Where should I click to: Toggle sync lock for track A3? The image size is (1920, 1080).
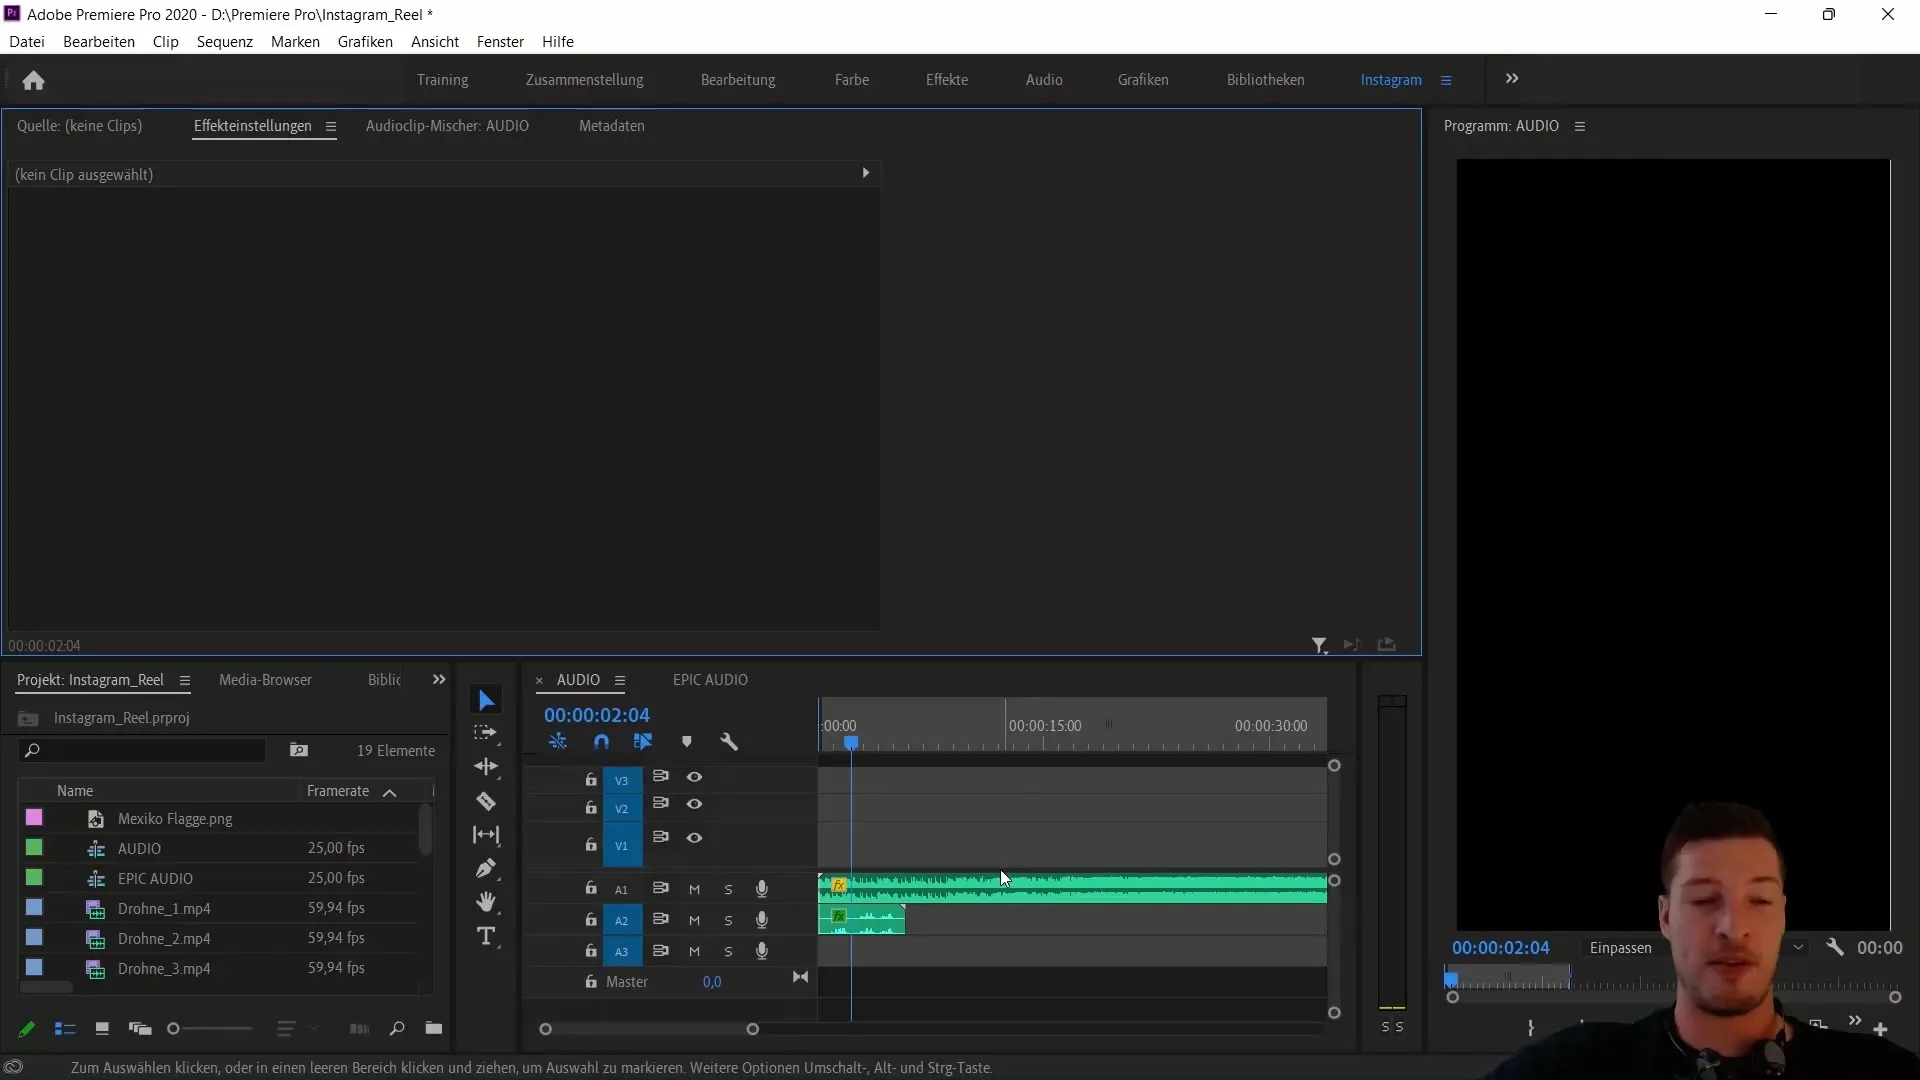(x=660, y=951)
